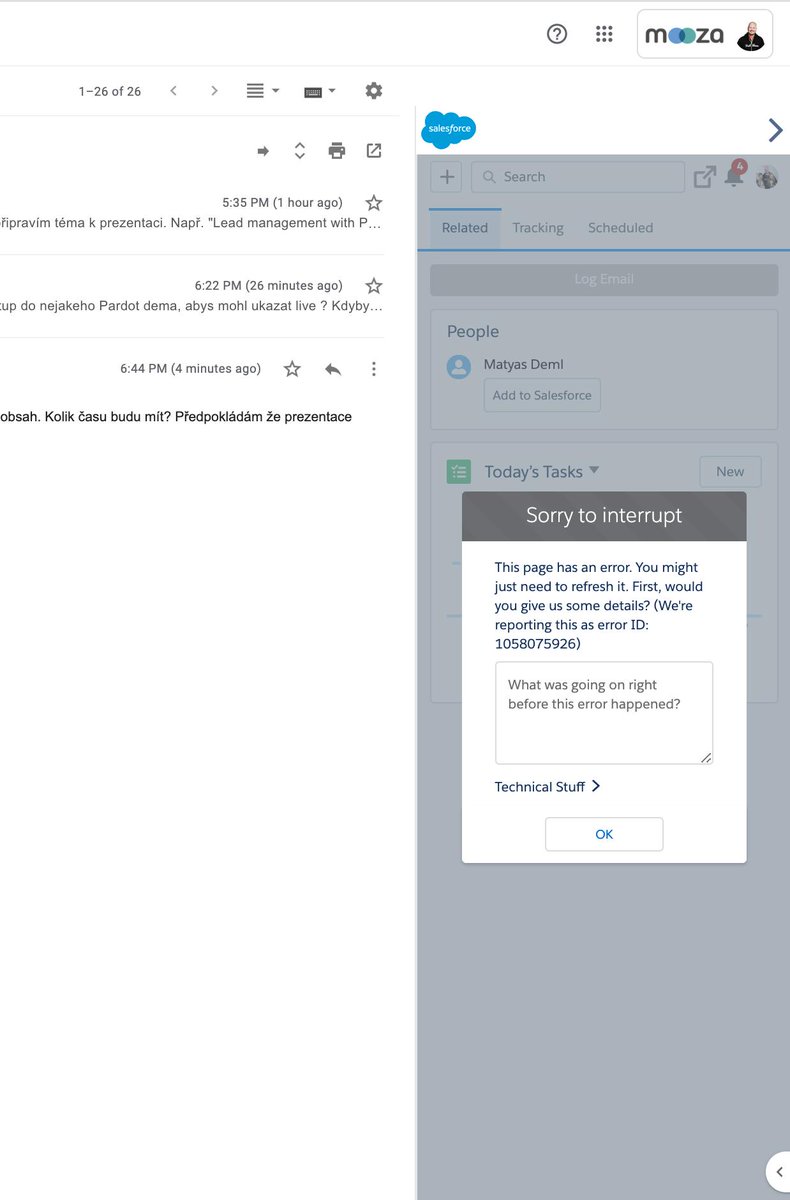Open the Salesforce notifications bell
The width and height of the screenshot is (790, 1200).
(735, 175)
